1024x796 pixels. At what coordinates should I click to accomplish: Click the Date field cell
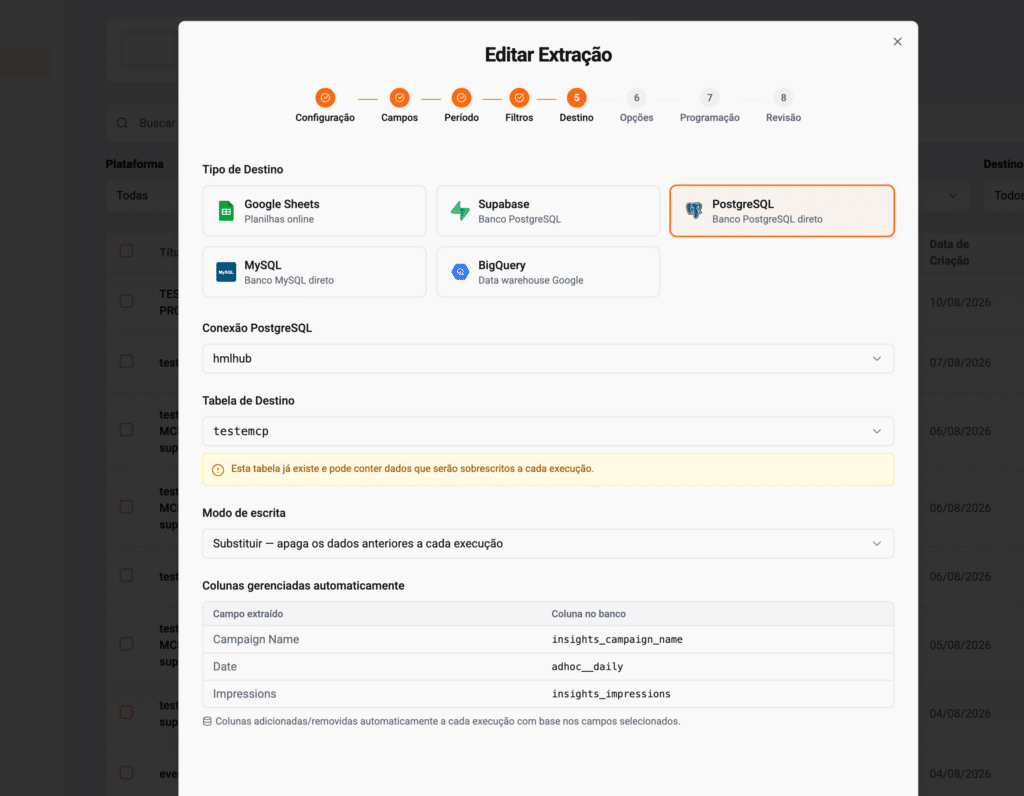225,667
